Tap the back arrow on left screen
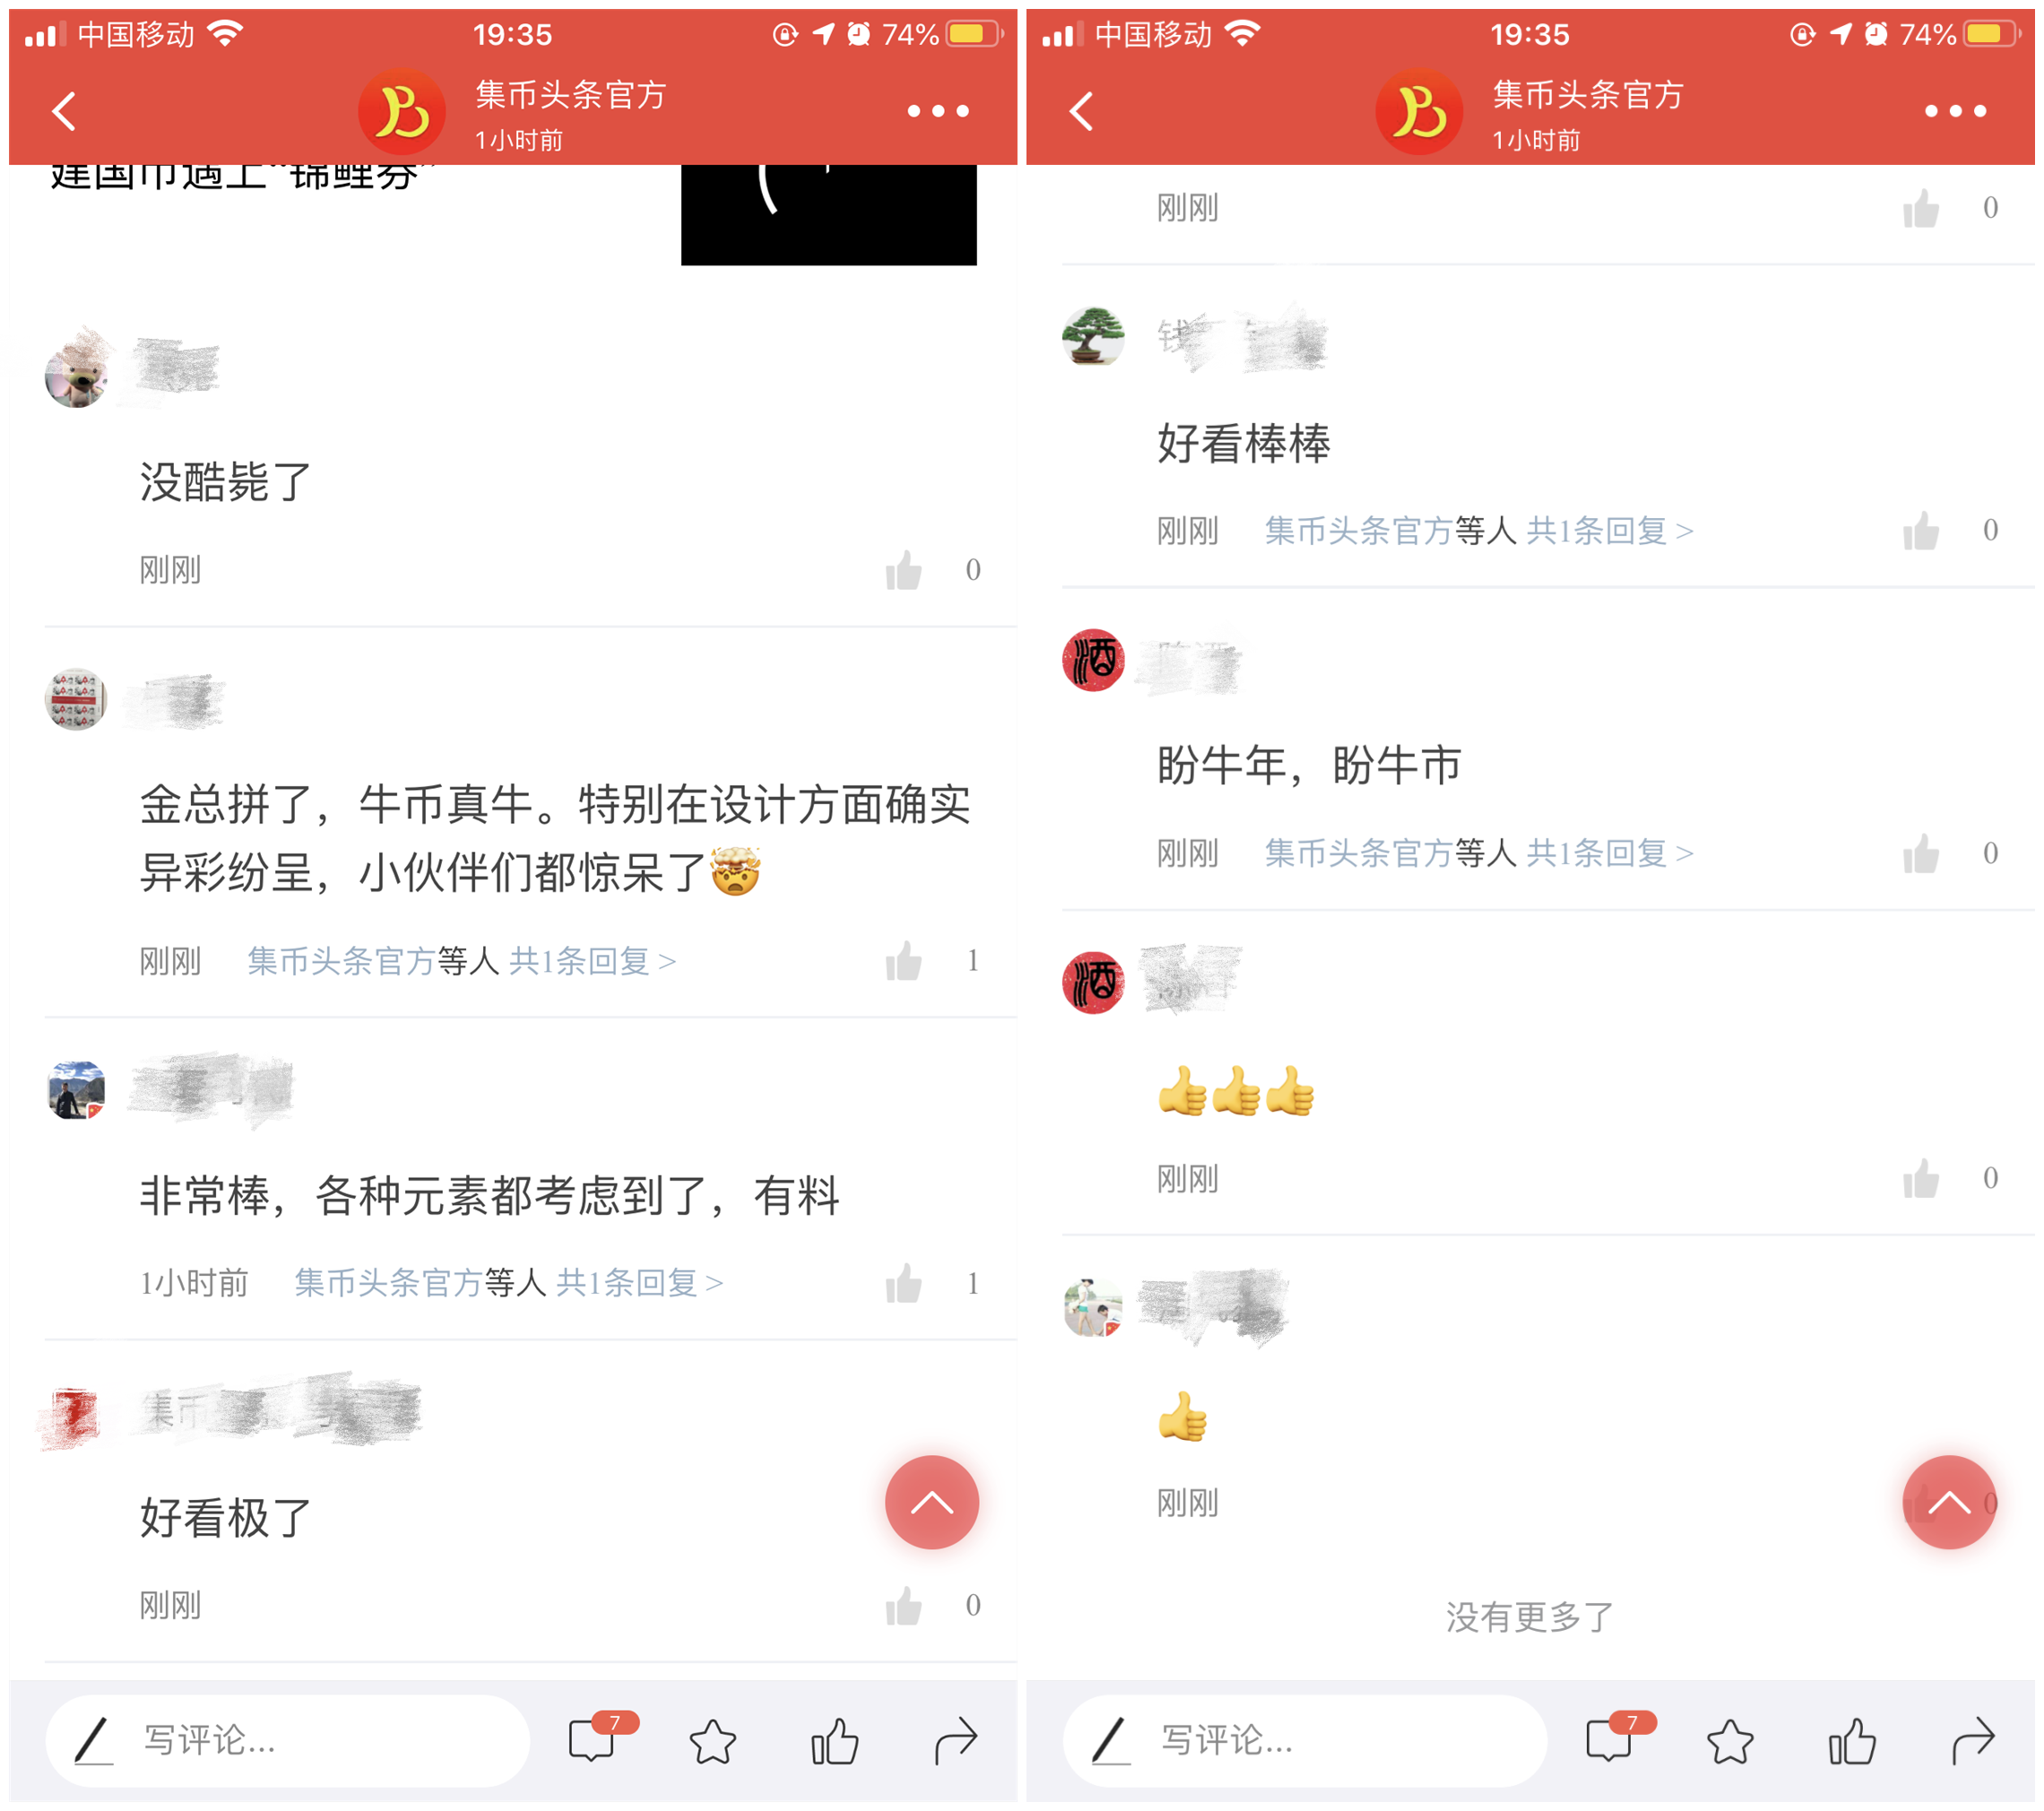Image resolution: width=2044 pixels, height=1811 pixels. coord(64,111)
